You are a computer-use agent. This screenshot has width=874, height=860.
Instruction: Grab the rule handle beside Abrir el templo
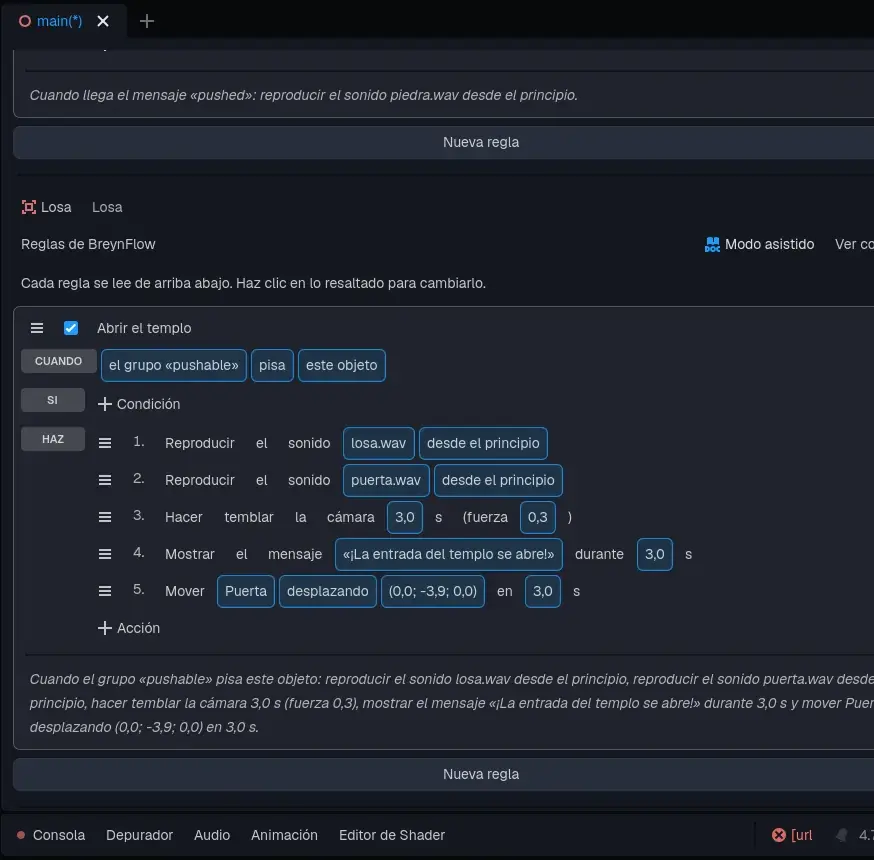coord(37,328)
